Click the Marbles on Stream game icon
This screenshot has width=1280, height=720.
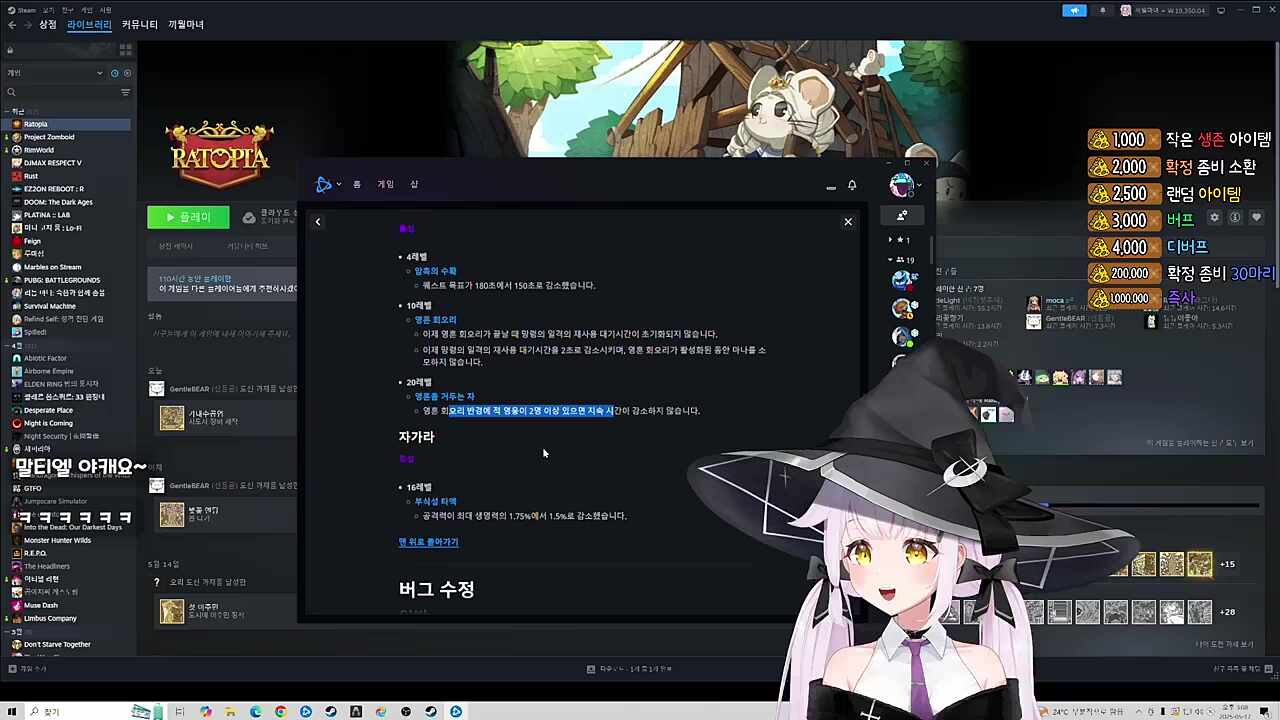(x=17, y=267)
